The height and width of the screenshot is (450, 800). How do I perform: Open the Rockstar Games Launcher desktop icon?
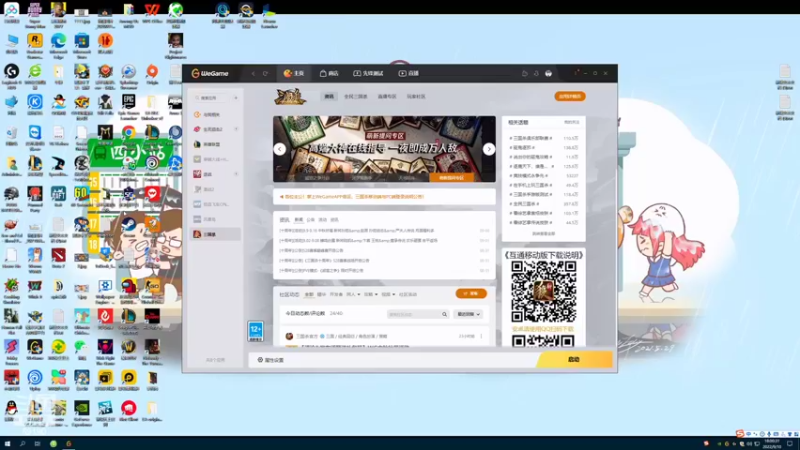pyautogui.click(x=35, y=44)
